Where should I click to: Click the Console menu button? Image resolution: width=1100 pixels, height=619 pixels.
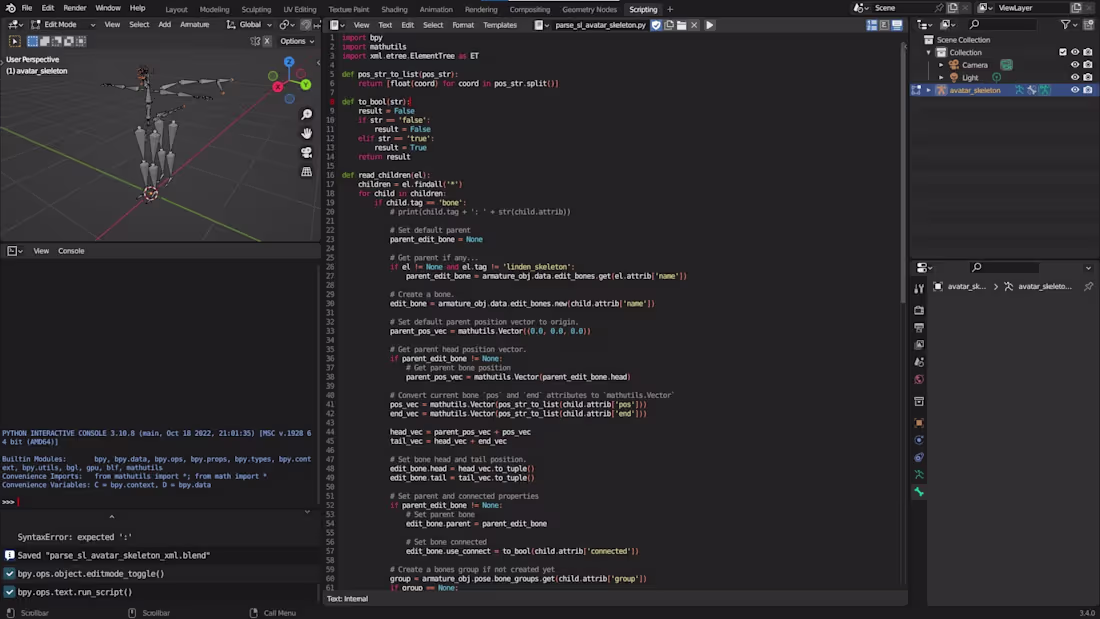pos(71,251)
